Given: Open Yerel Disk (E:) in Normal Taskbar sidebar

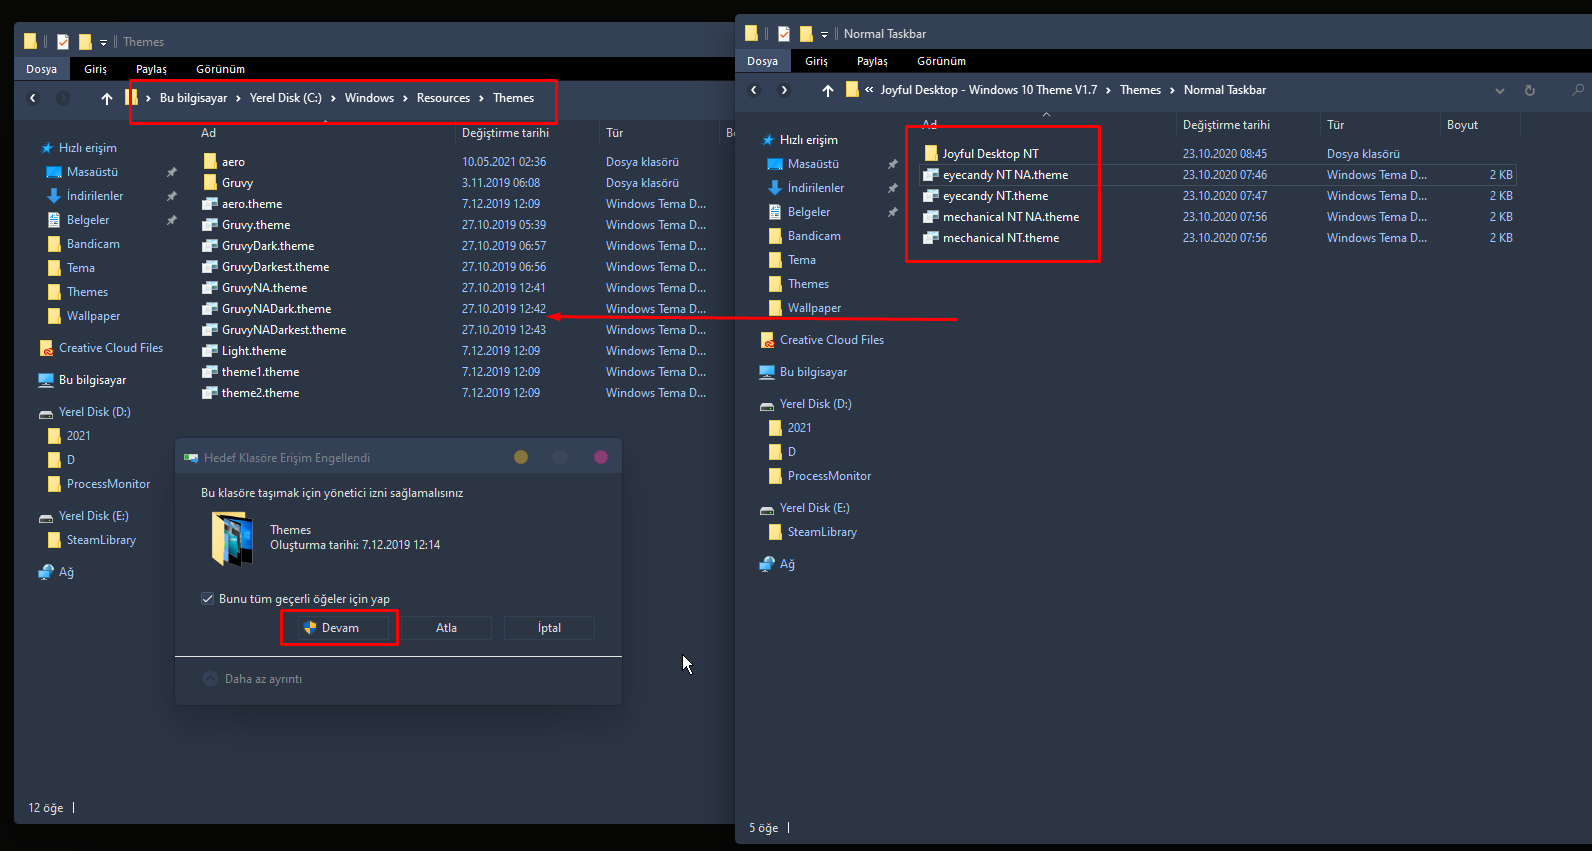Looking at the screenshot, I should (814, 508).
